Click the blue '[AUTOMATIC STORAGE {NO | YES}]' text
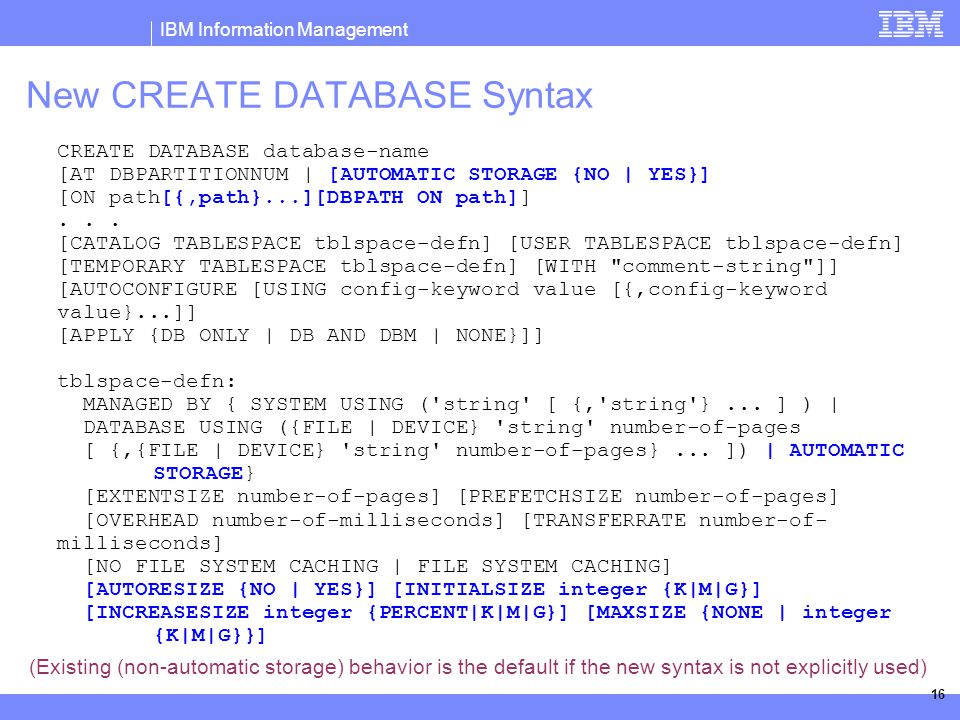This screenshot has height=720, width=960. [x=519, y=174]
